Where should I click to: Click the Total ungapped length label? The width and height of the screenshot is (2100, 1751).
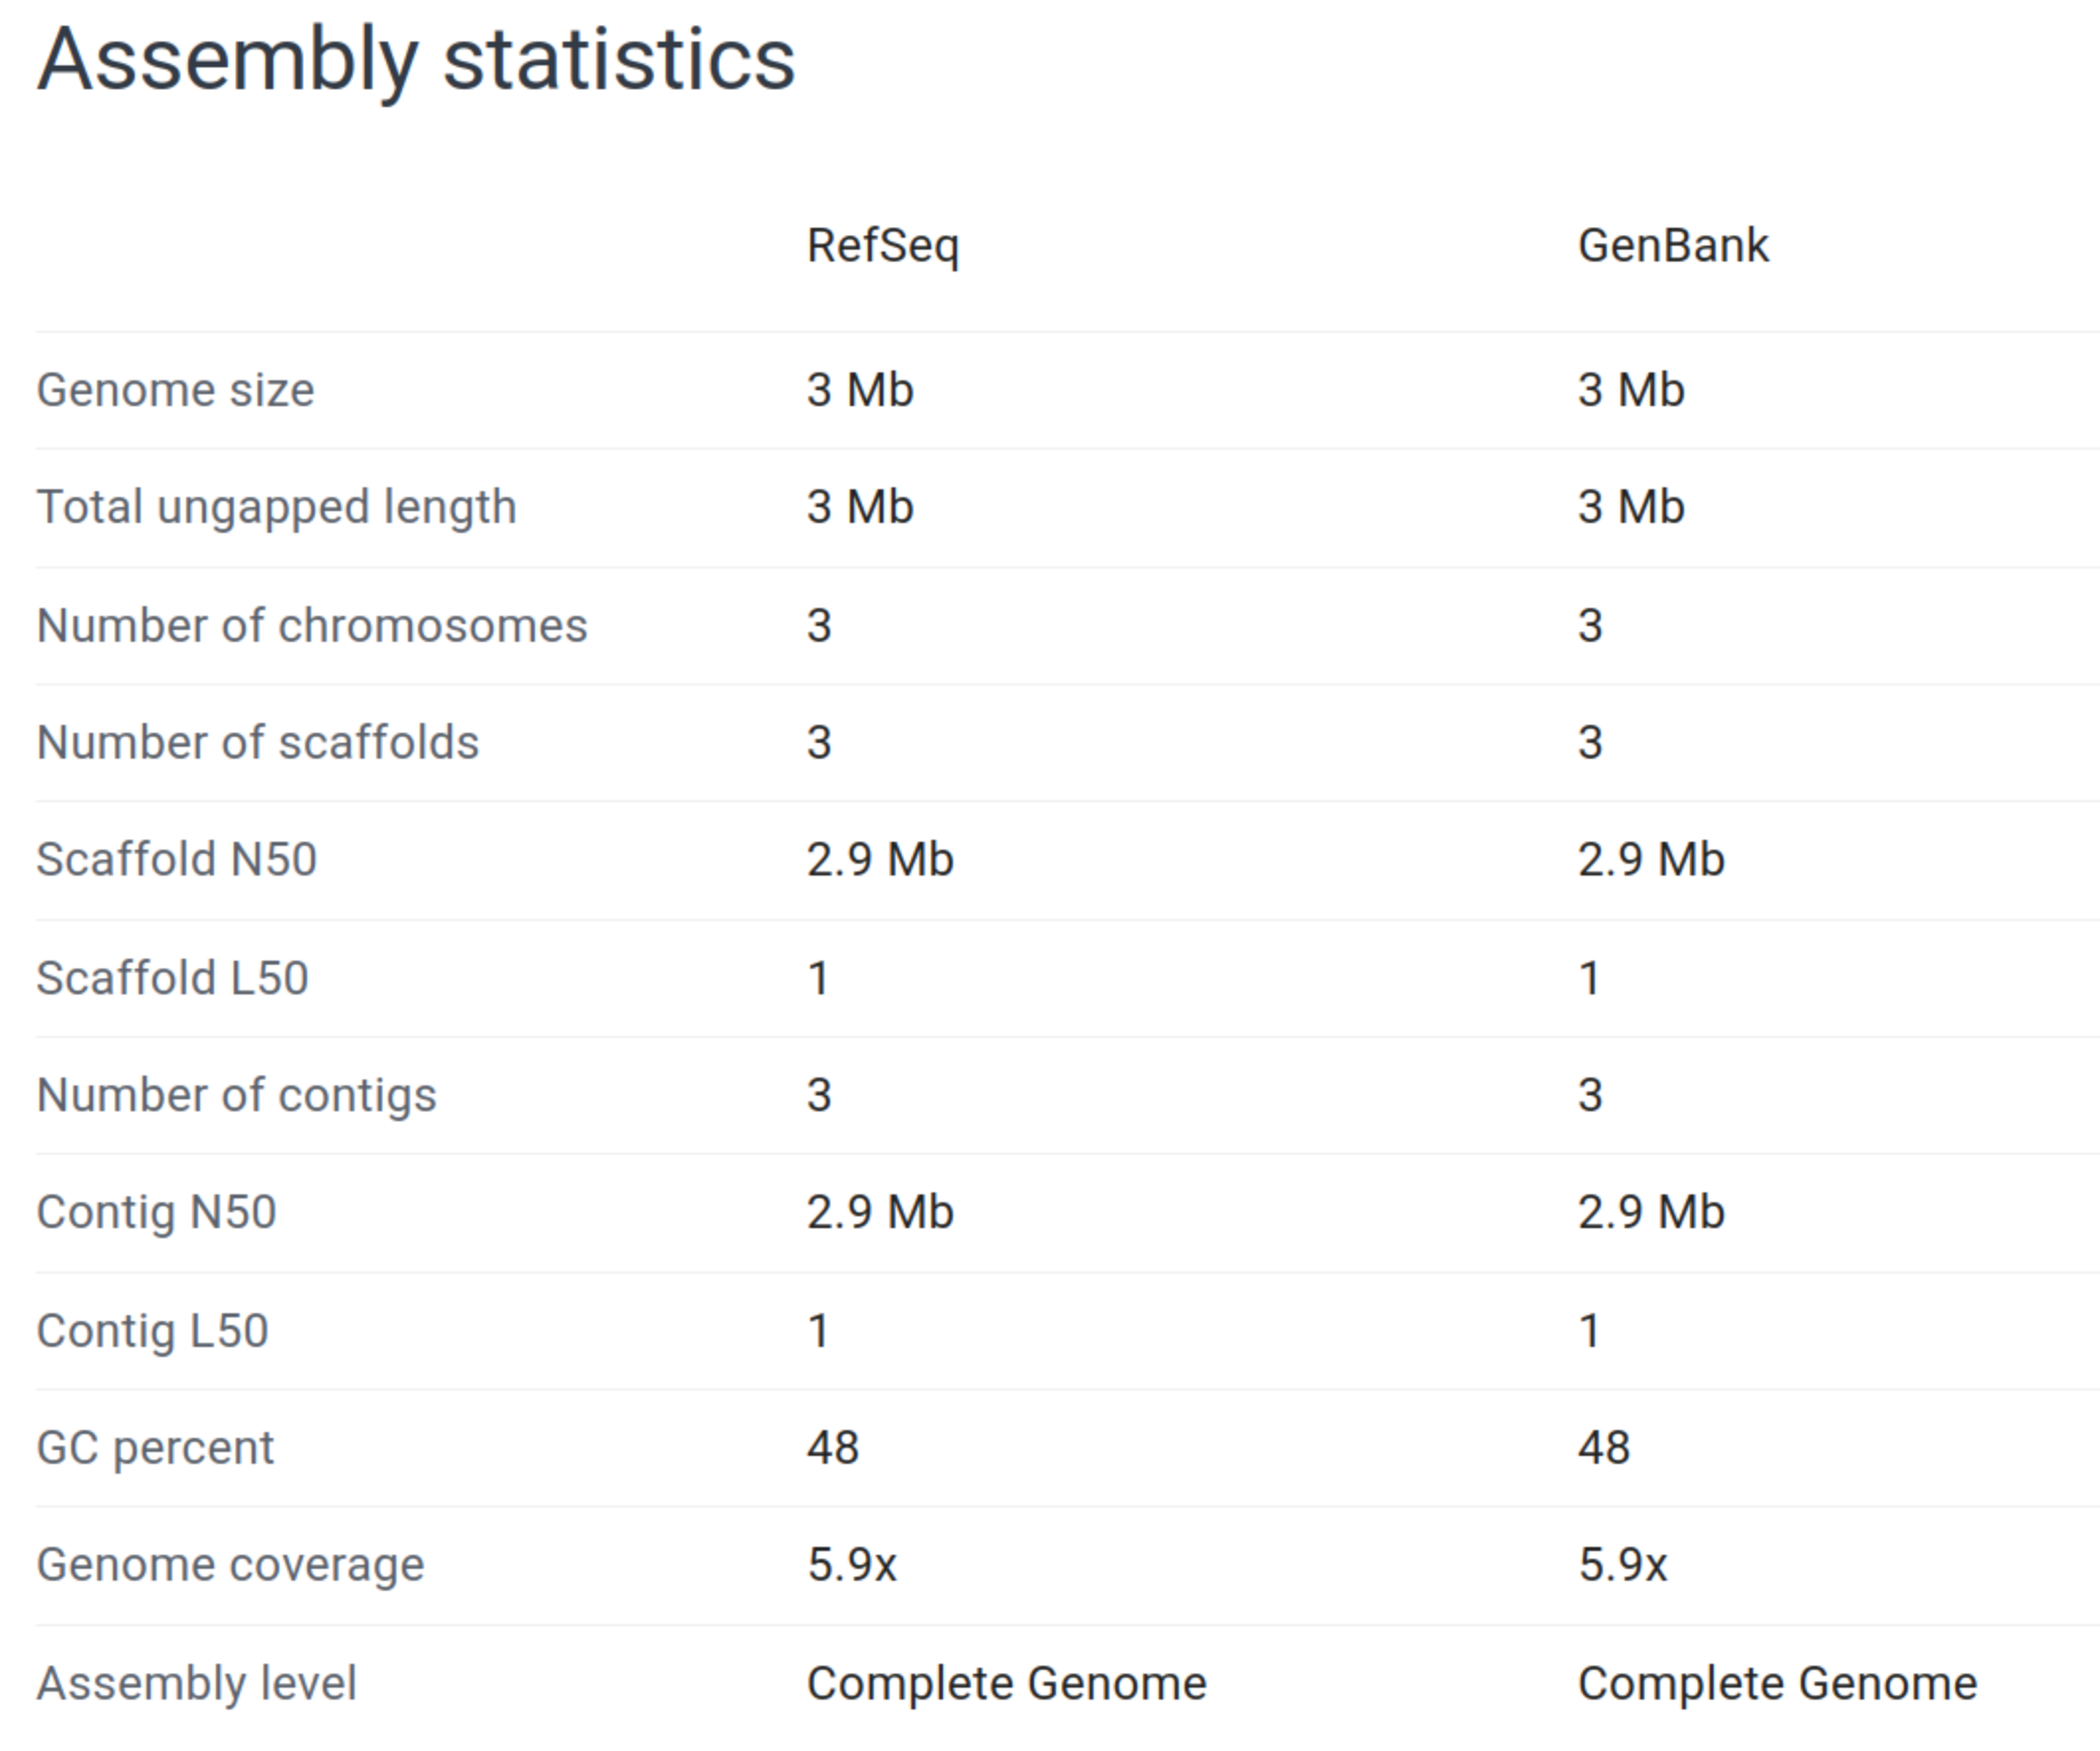[x=277, y=507]
